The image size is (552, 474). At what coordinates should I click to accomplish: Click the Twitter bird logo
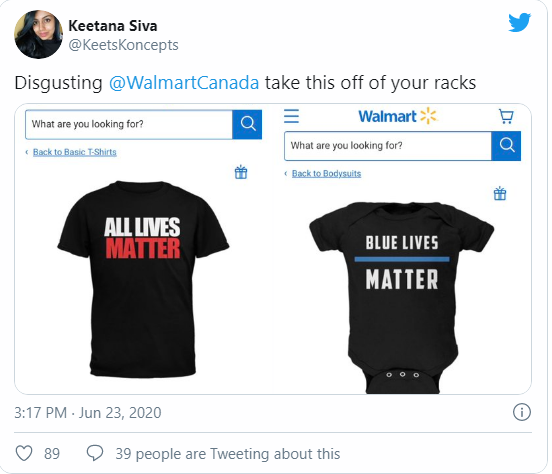point(520,23)
